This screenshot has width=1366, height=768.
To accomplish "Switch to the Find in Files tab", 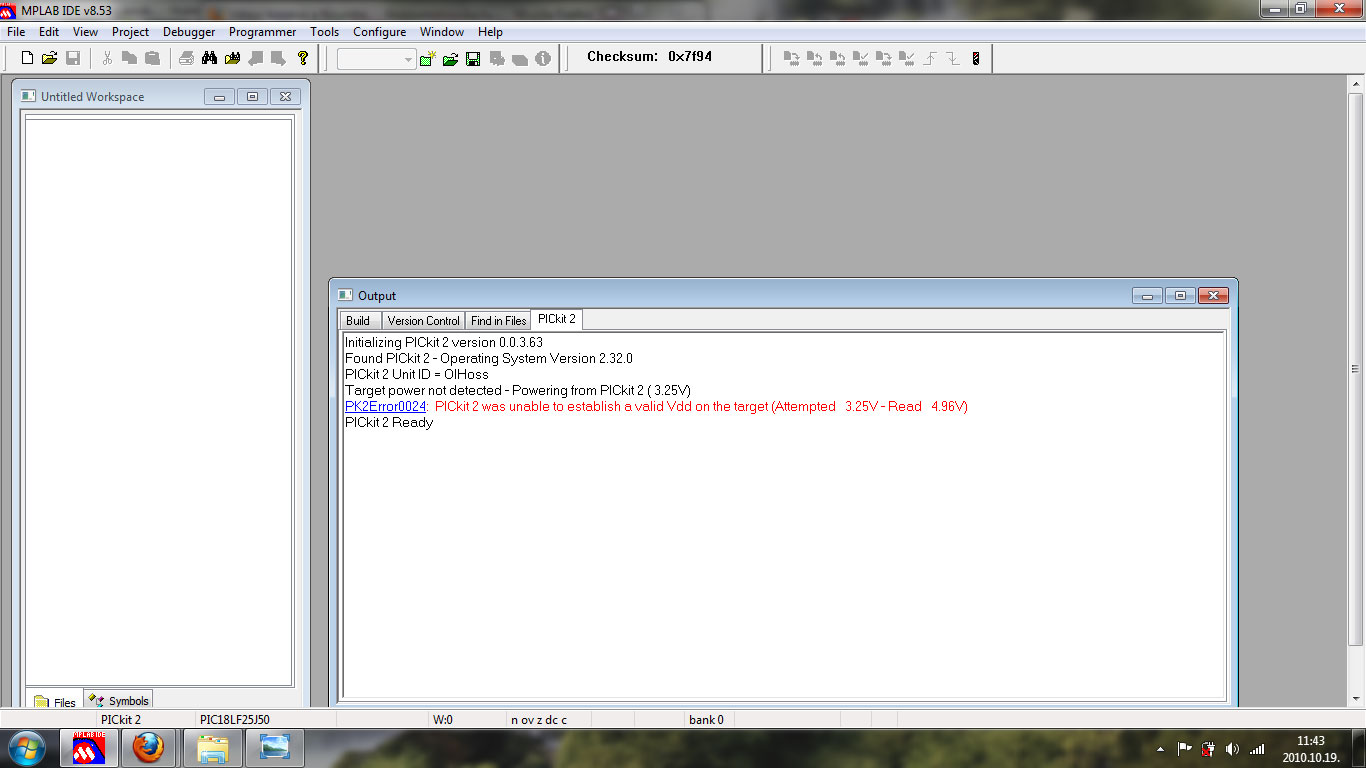I will click(498, 321).
